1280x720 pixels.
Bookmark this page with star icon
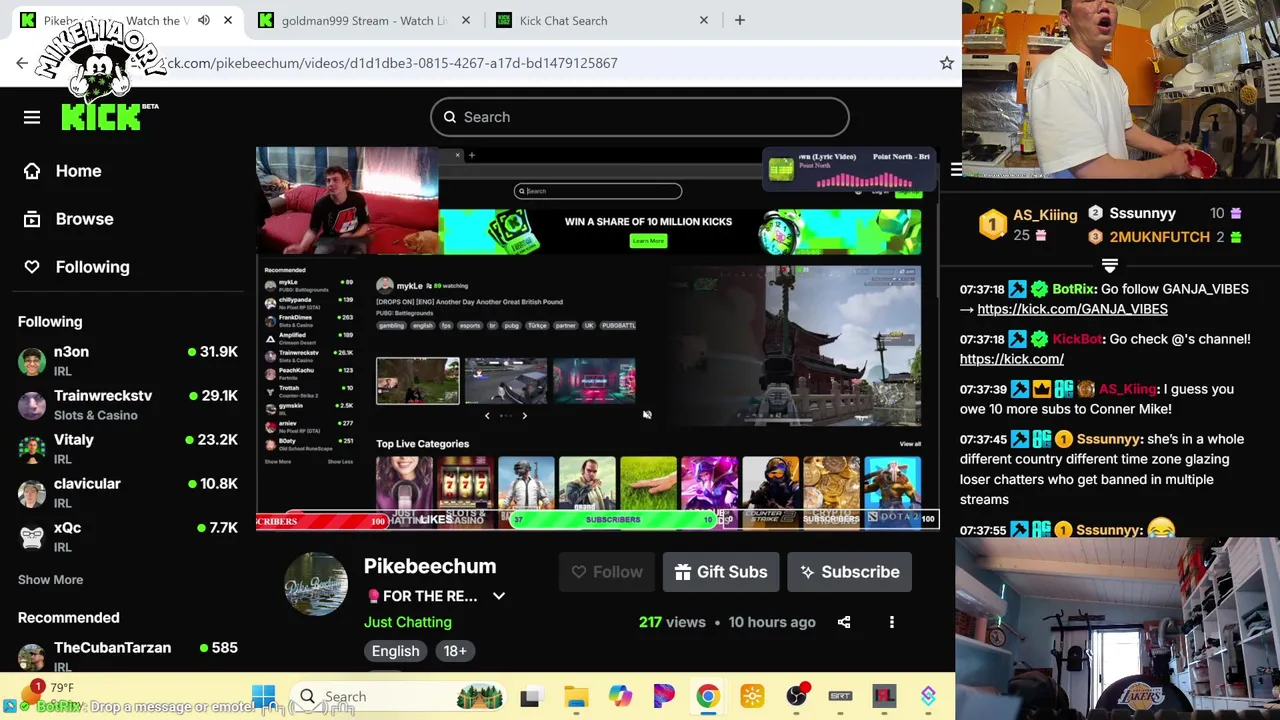(x=946, y=63)
